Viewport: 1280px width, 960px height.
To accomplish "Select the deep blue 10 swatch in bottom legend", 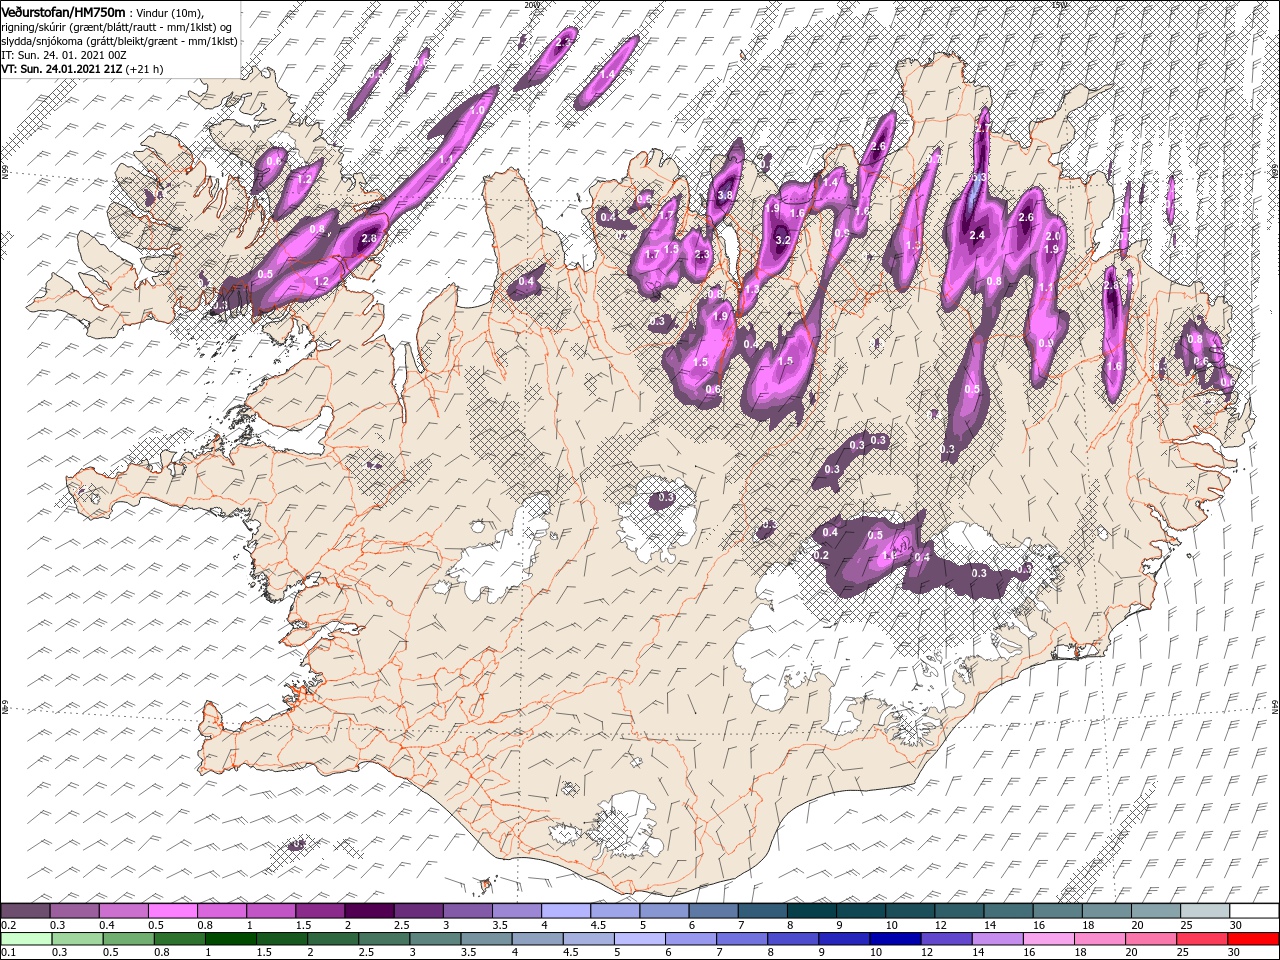I will tap(893, 938).
